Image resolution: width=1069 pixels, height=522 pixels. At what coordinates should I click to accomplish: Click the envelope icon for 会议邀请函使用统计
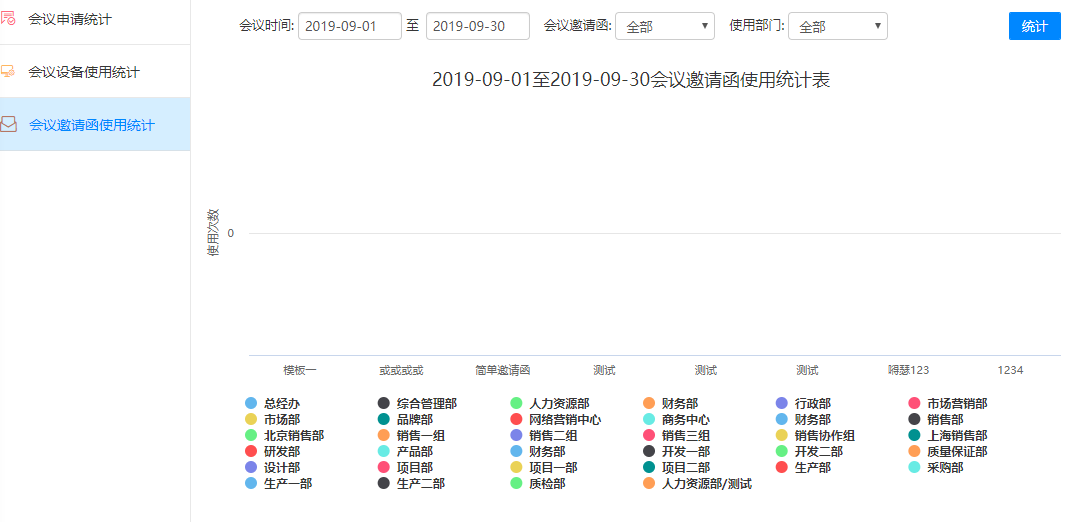(x=8, y=125)
